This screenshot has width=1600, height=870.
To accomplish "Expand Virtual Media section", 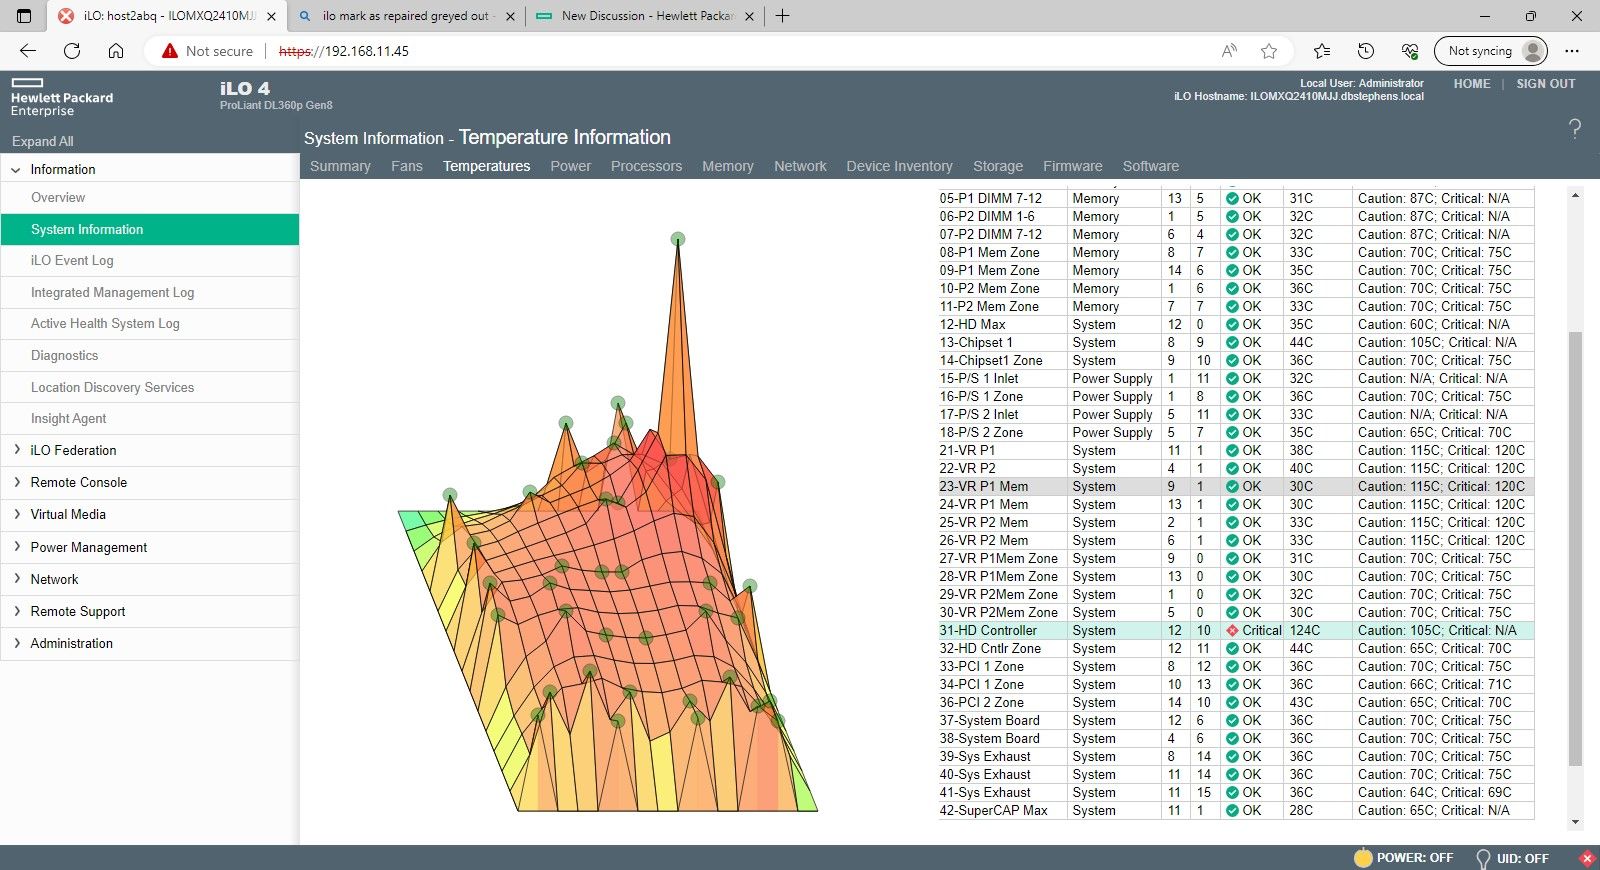I will [16, 514].
